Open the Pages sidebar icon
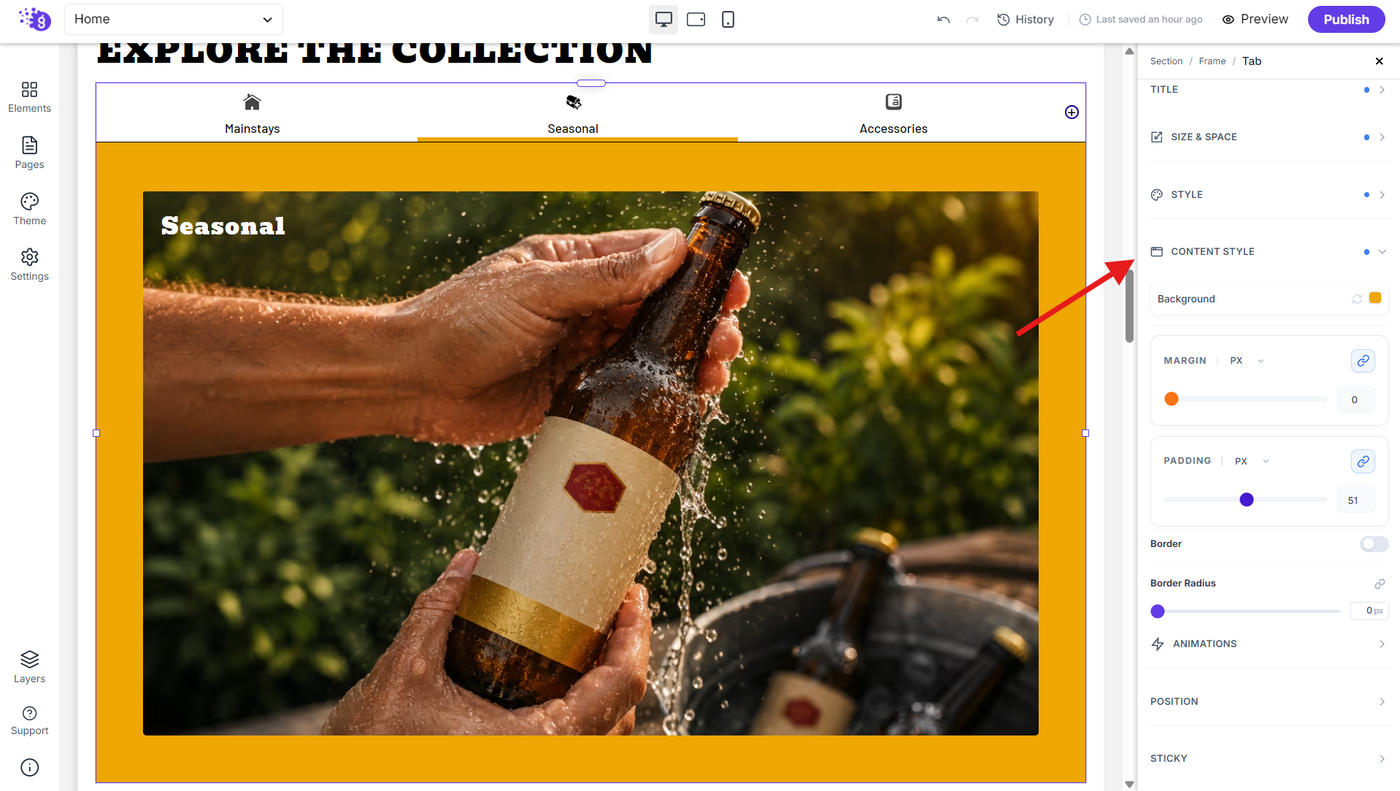This screenshot has height=791, width=1400. click(29, 153)
